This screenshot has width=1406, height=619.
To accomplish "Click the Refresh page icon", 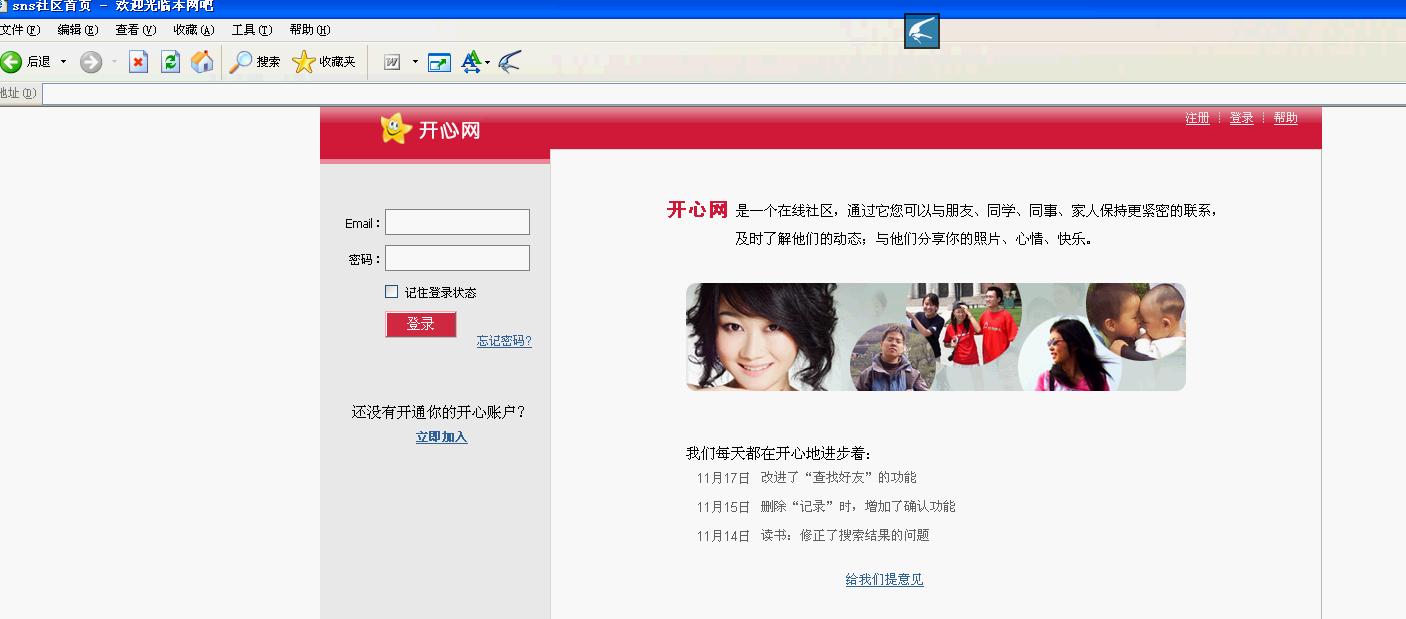I will click(x=171, y=62).
